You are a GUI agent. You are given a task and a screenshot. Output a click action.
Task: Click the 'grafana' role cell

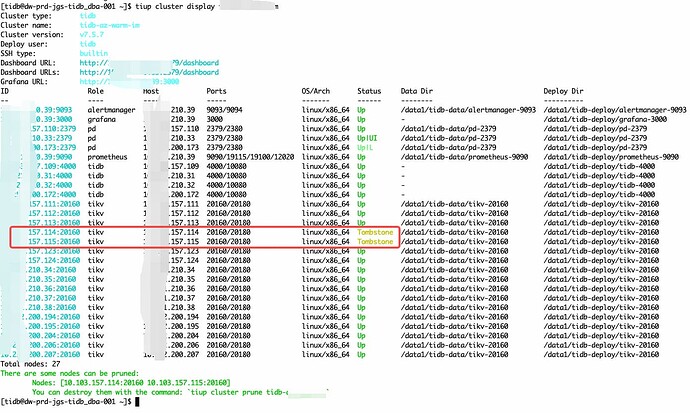pos(102,119)
